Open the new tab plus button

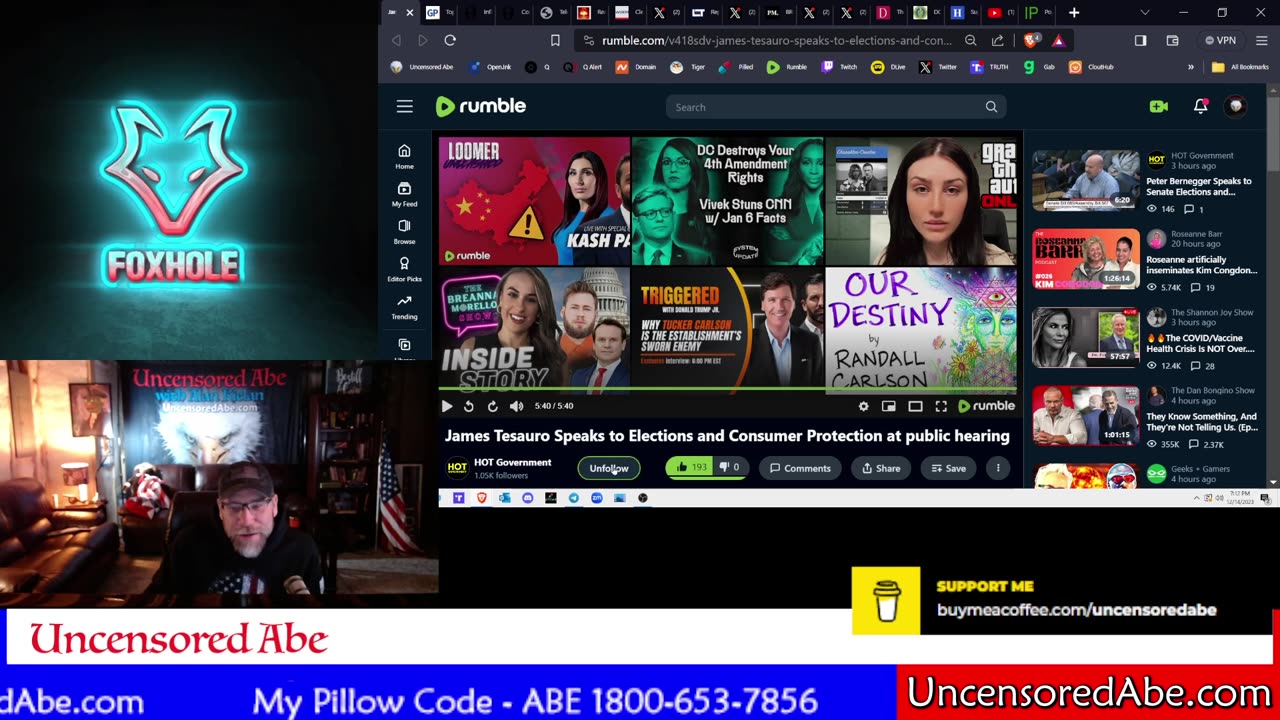[x=1074, y=13]
